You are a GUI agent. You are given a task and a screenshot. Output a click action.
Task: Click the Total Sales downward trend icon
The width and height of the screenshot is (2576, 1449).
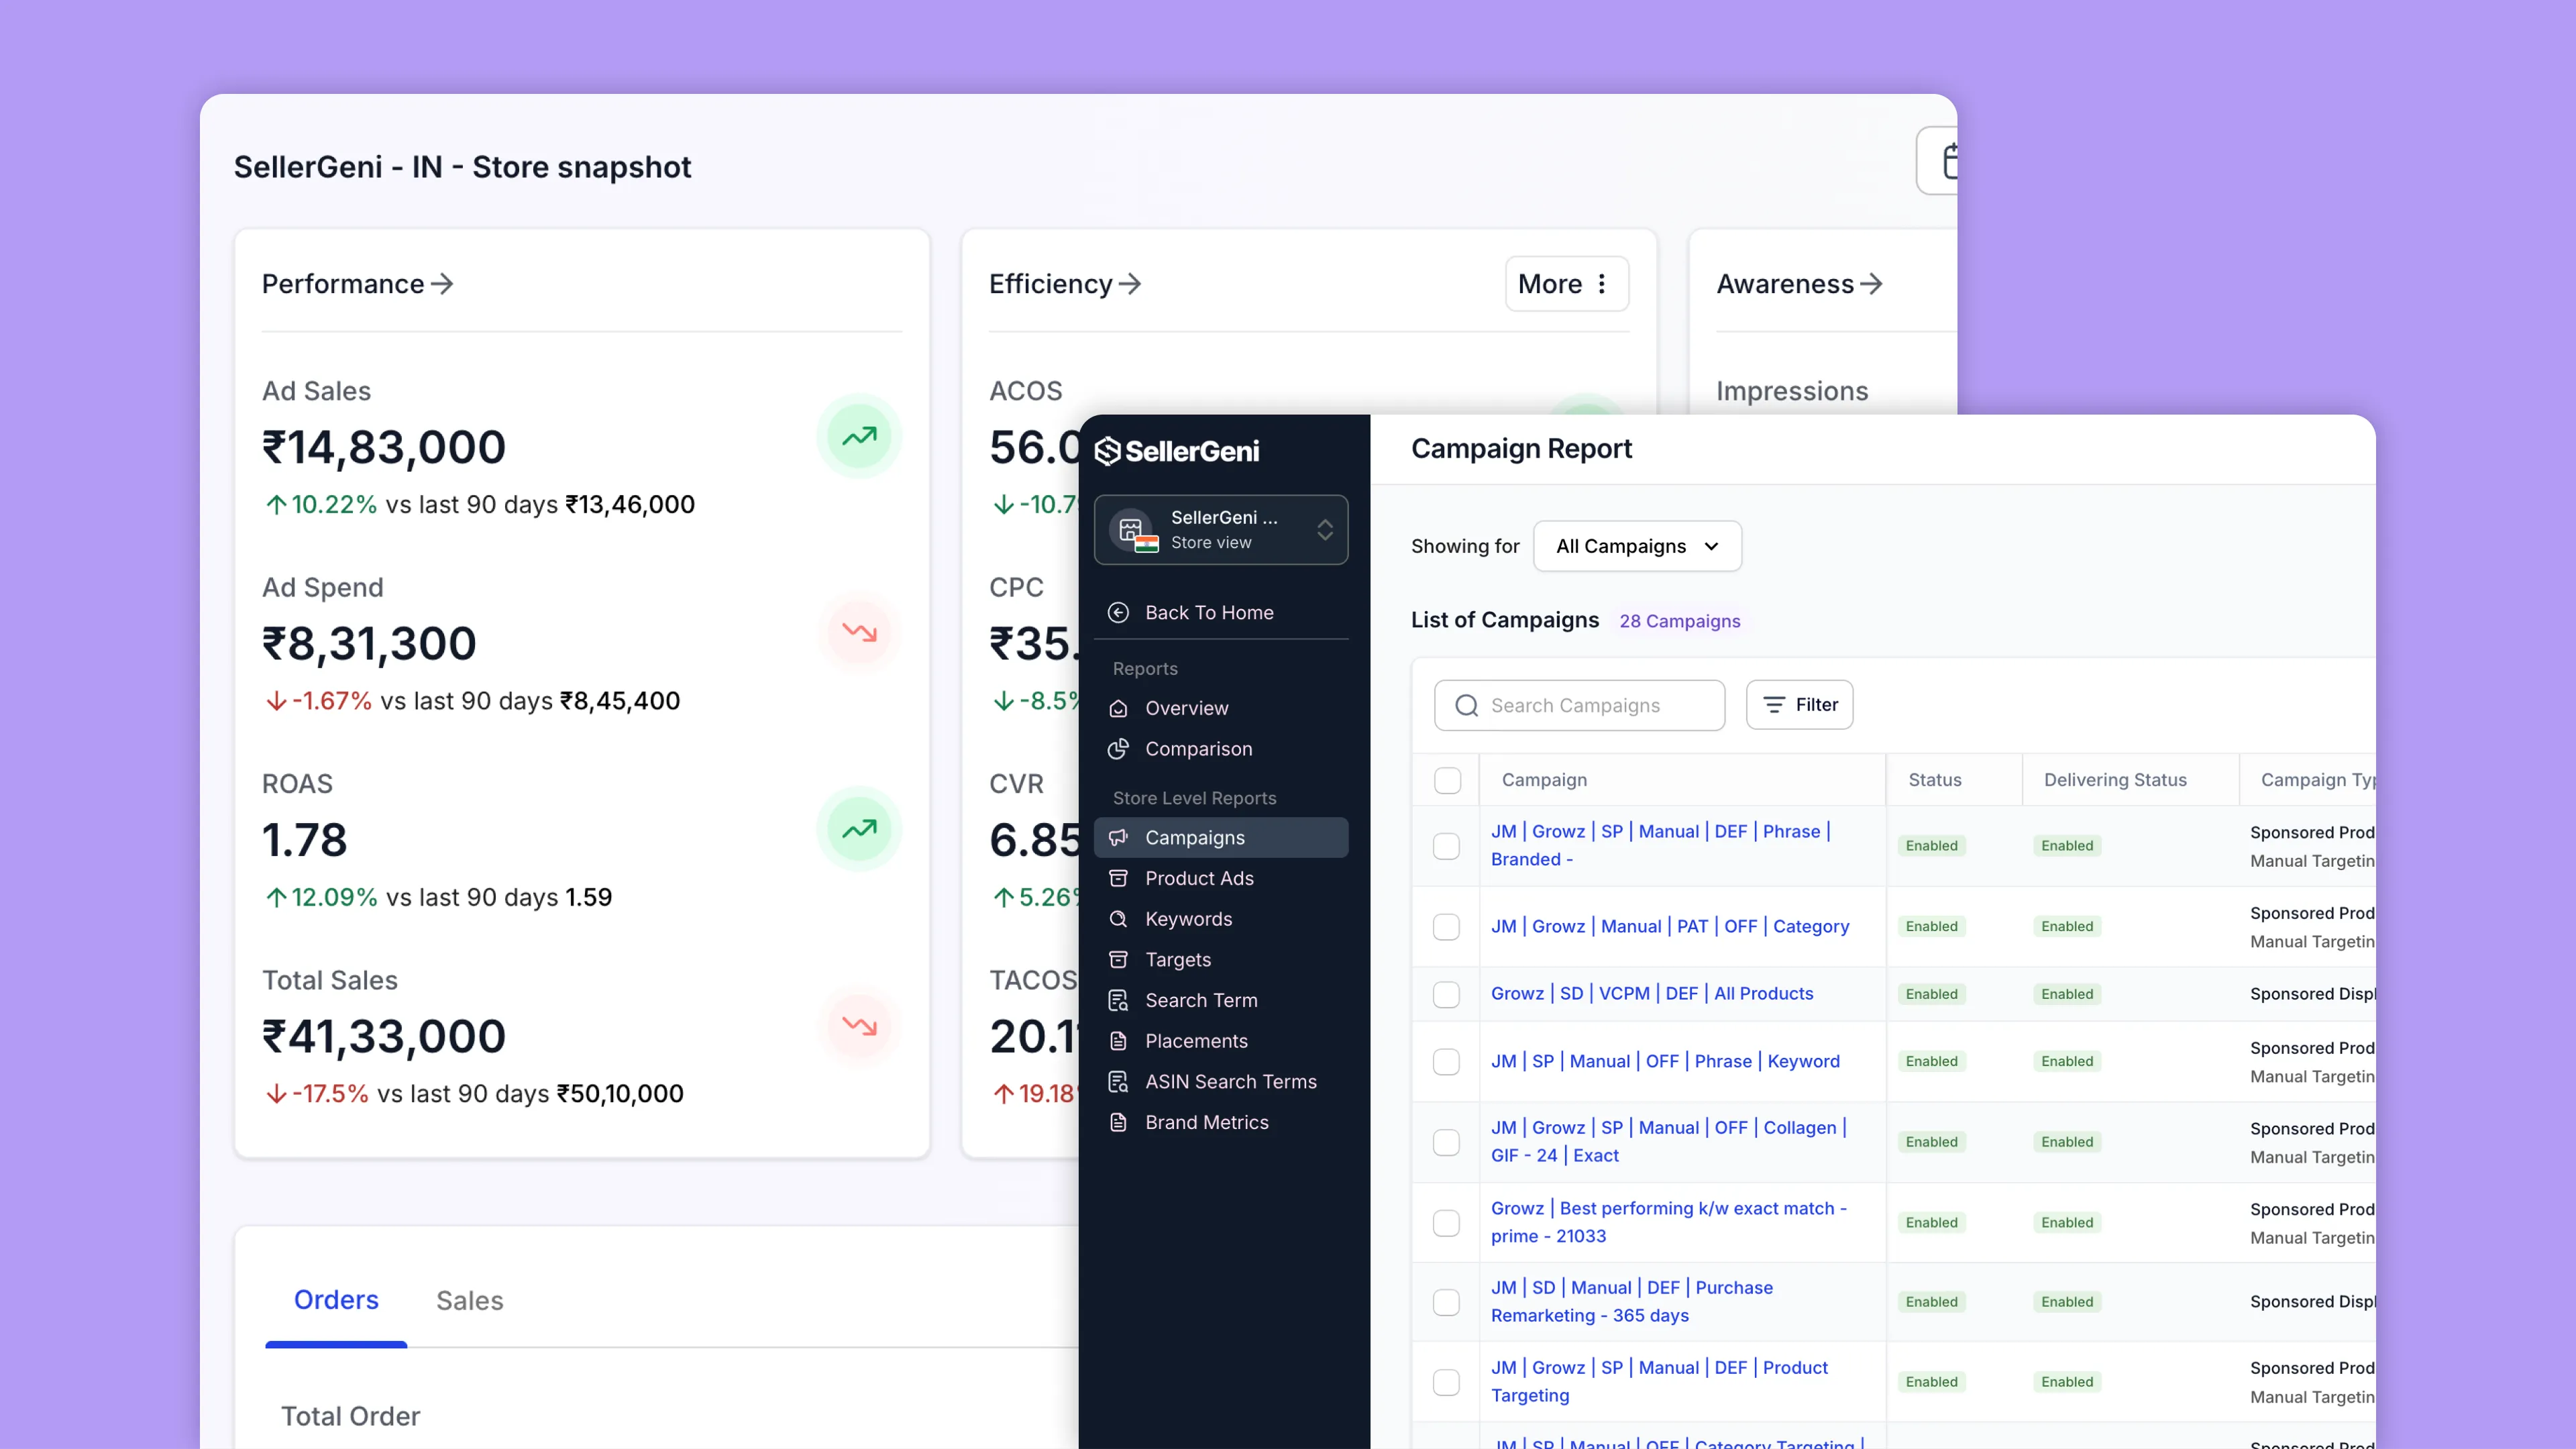[859, 1025]
